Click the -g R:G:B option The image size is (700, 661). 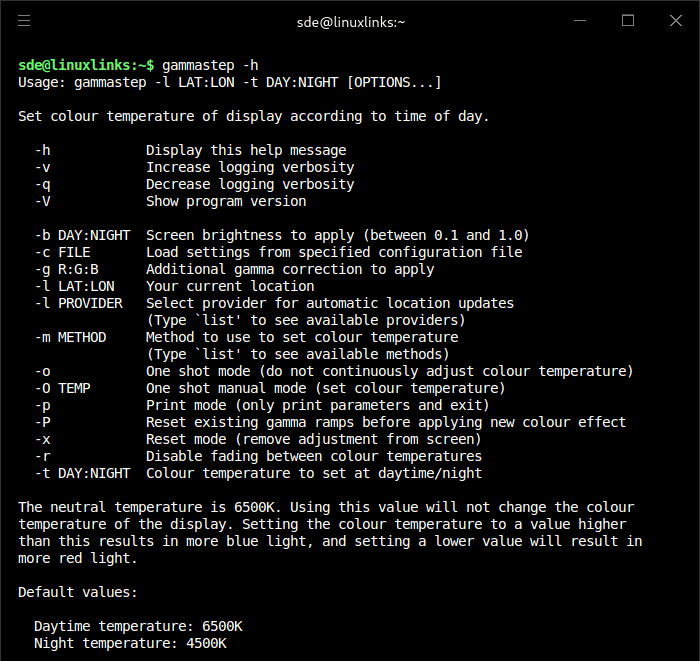pos(67,269)
